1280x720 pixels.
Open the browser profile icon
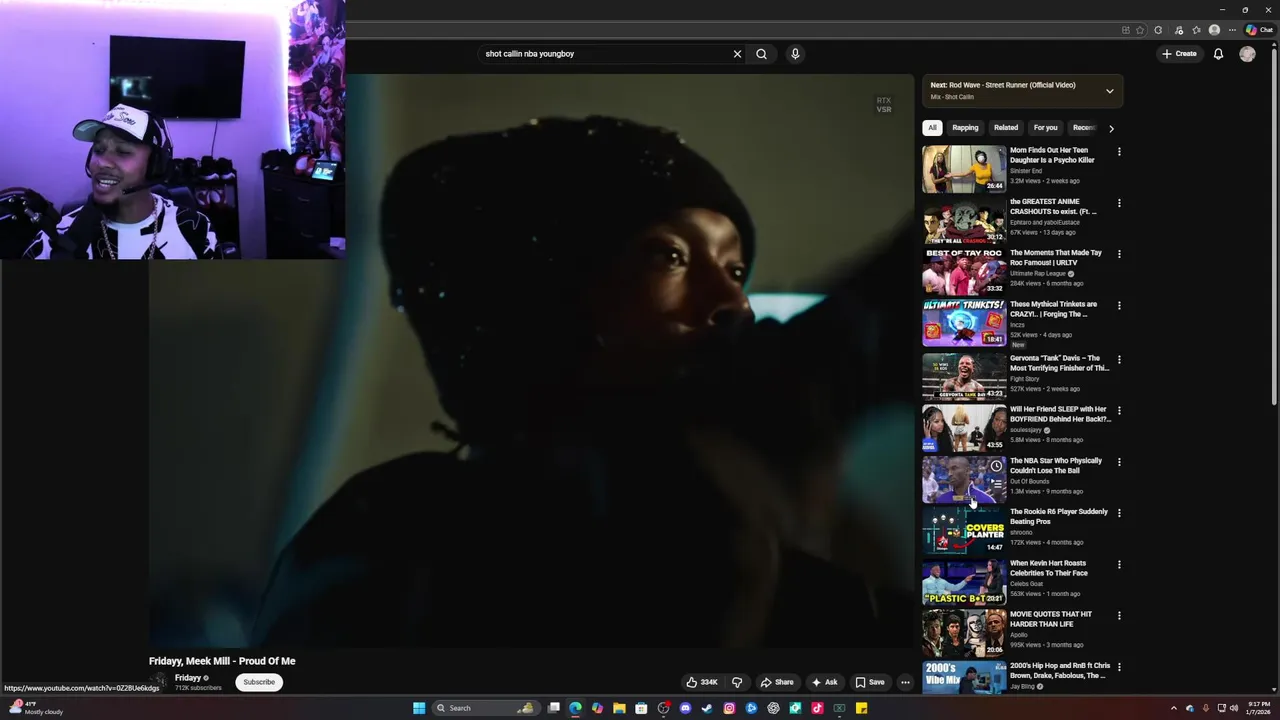pos(1214,30)
